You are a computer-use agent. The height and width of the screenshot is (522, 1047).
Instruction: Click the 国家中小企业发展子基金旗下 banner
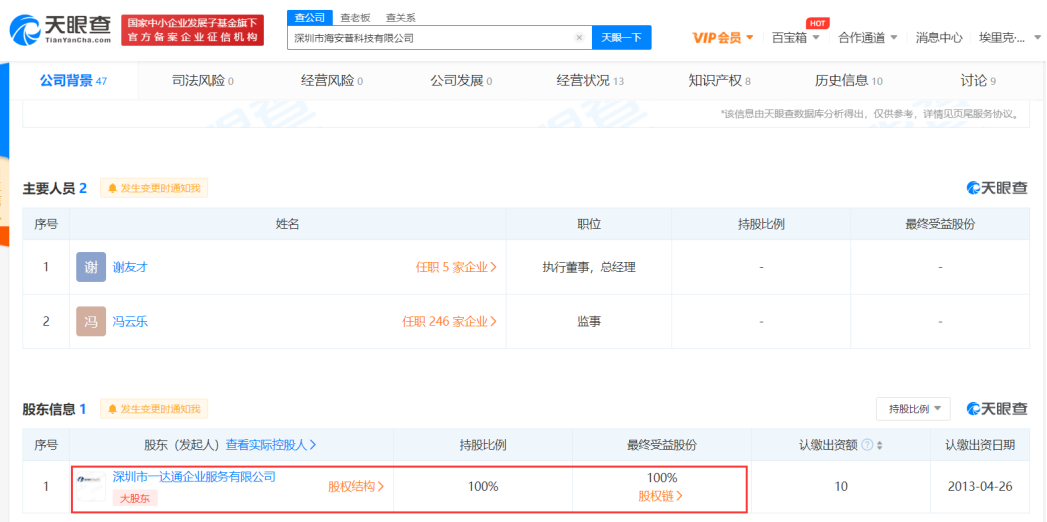[x=192, y=30]
